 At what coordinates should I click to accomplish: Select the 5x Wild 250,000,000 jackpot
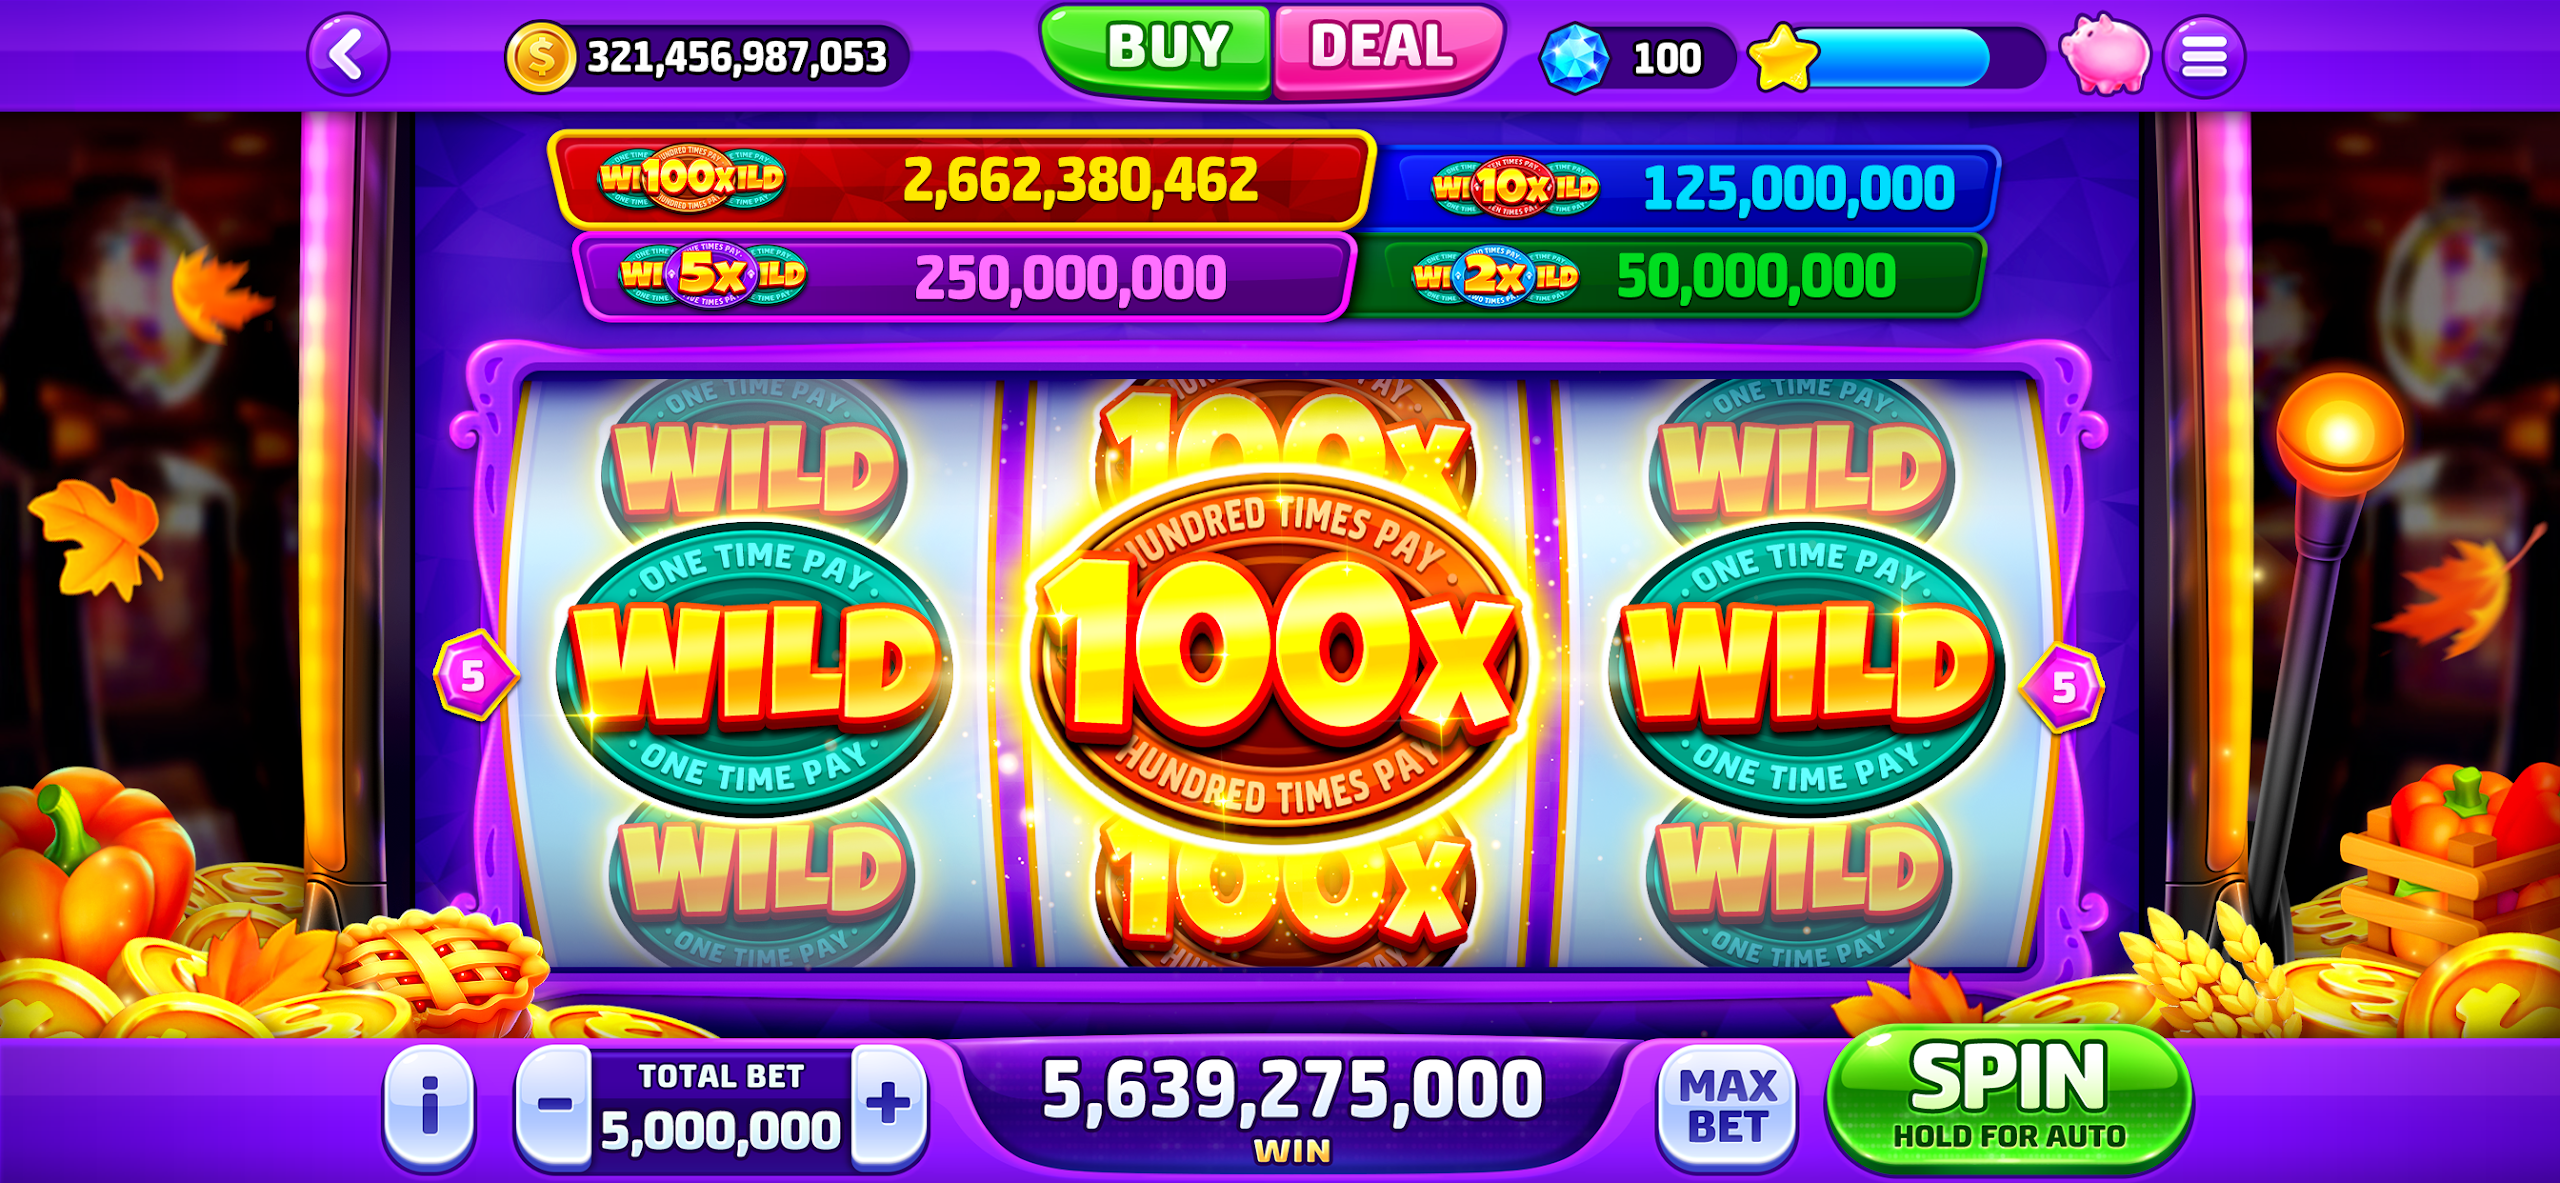pyautogui.click(x=962, y=276)
